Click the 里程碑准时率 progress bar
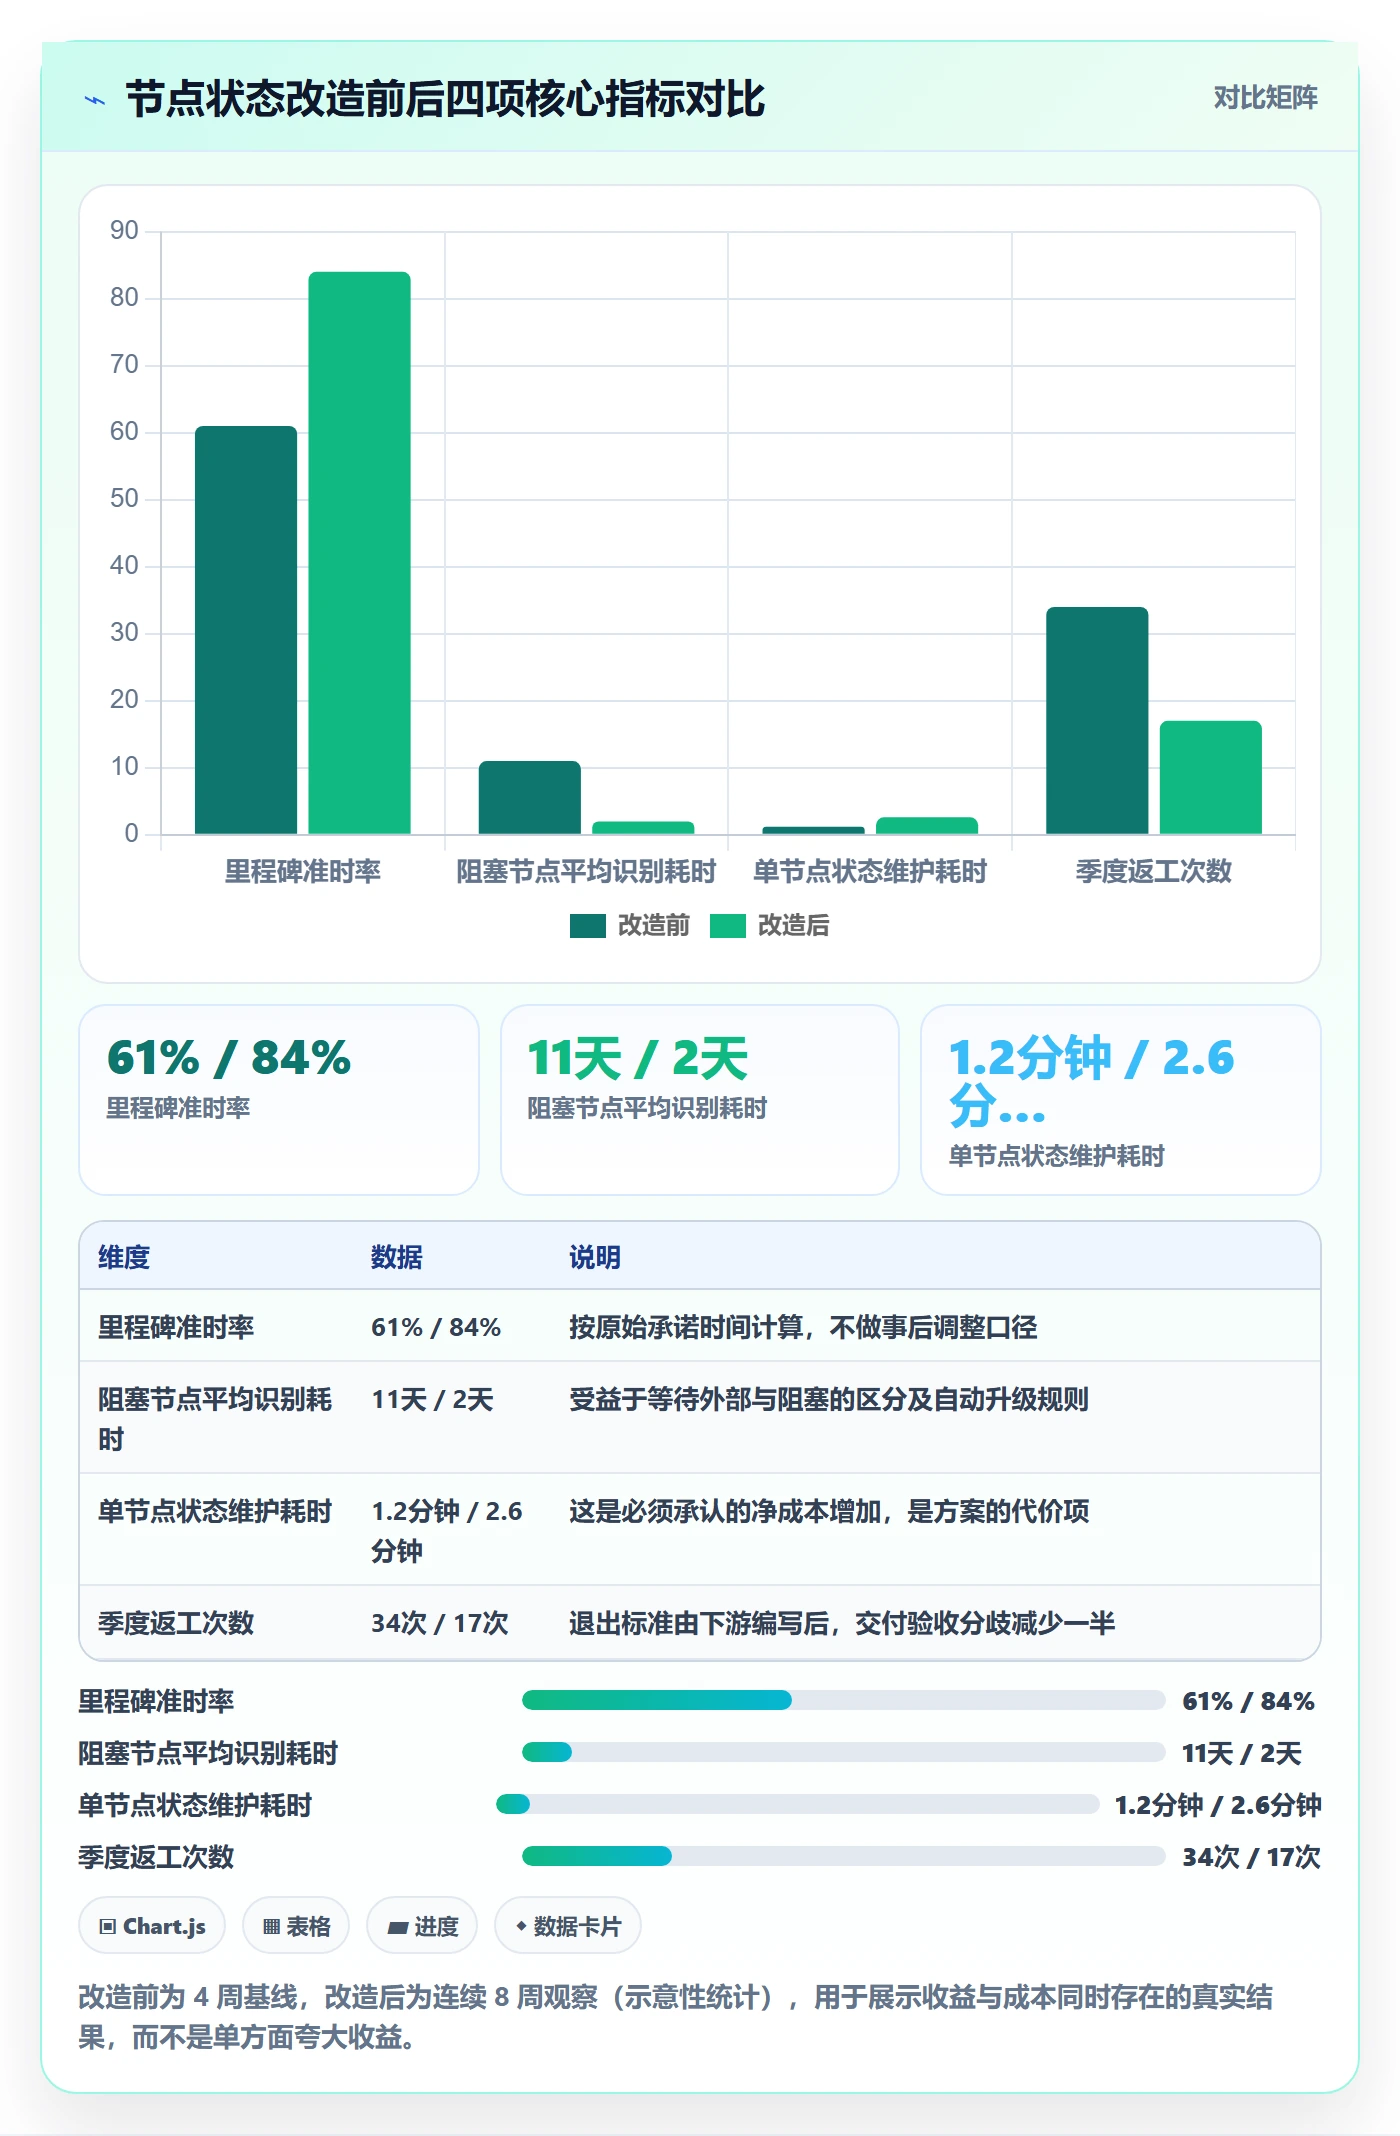Image resolution: width=1400 pixels, height=2136 pixels. coord(844,1700)
